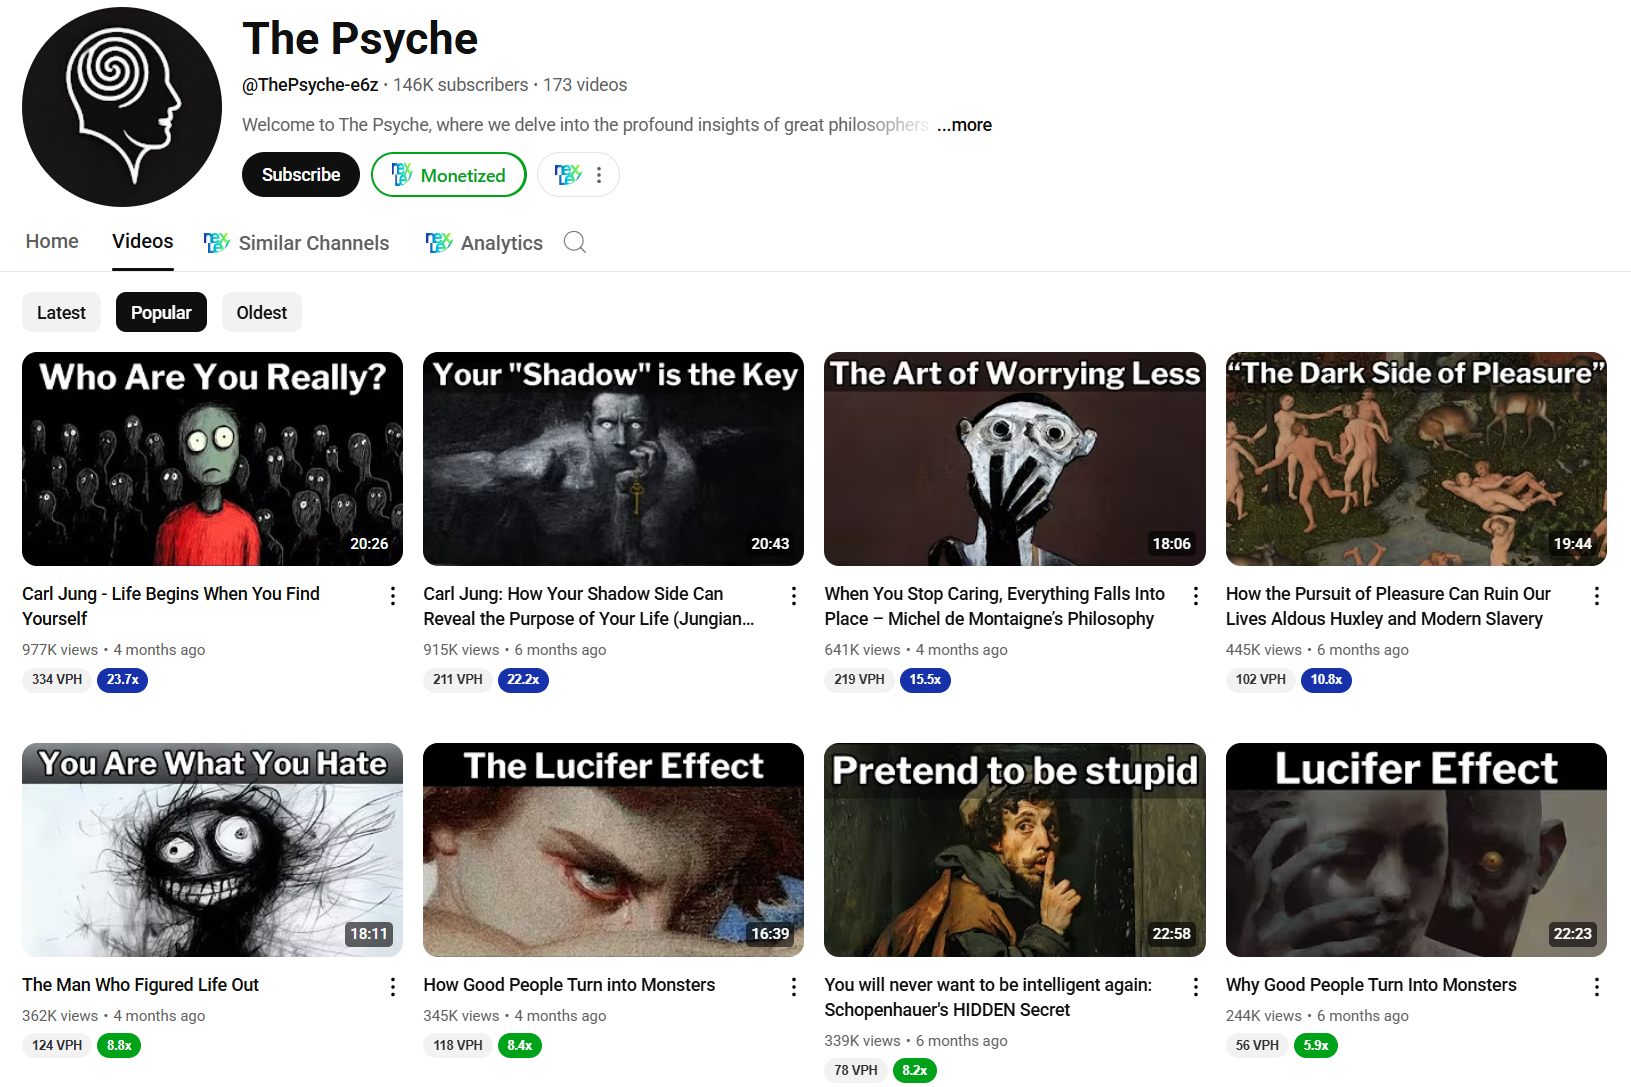Open options menu for "The Man Who Figured Life Out"

393,987
